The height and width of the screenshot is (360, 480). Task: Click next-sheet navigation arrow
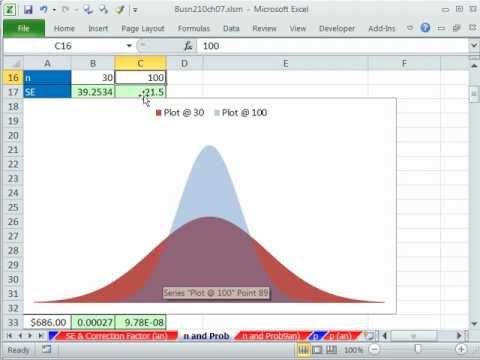tap(30, 336)
